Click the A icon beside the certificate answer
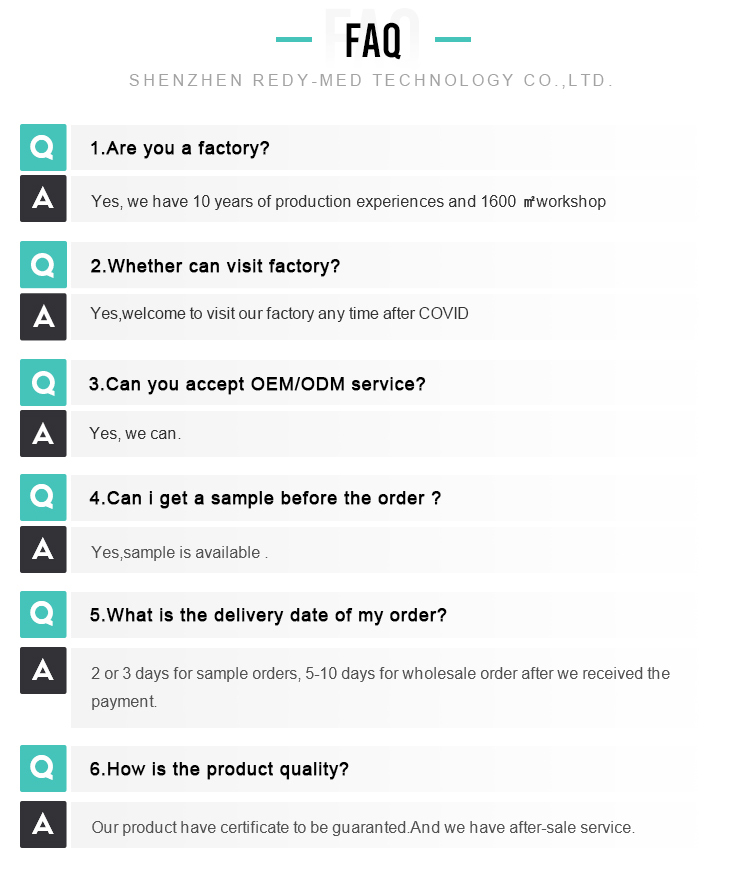The image size is (750, 890). tap(43, 824)
